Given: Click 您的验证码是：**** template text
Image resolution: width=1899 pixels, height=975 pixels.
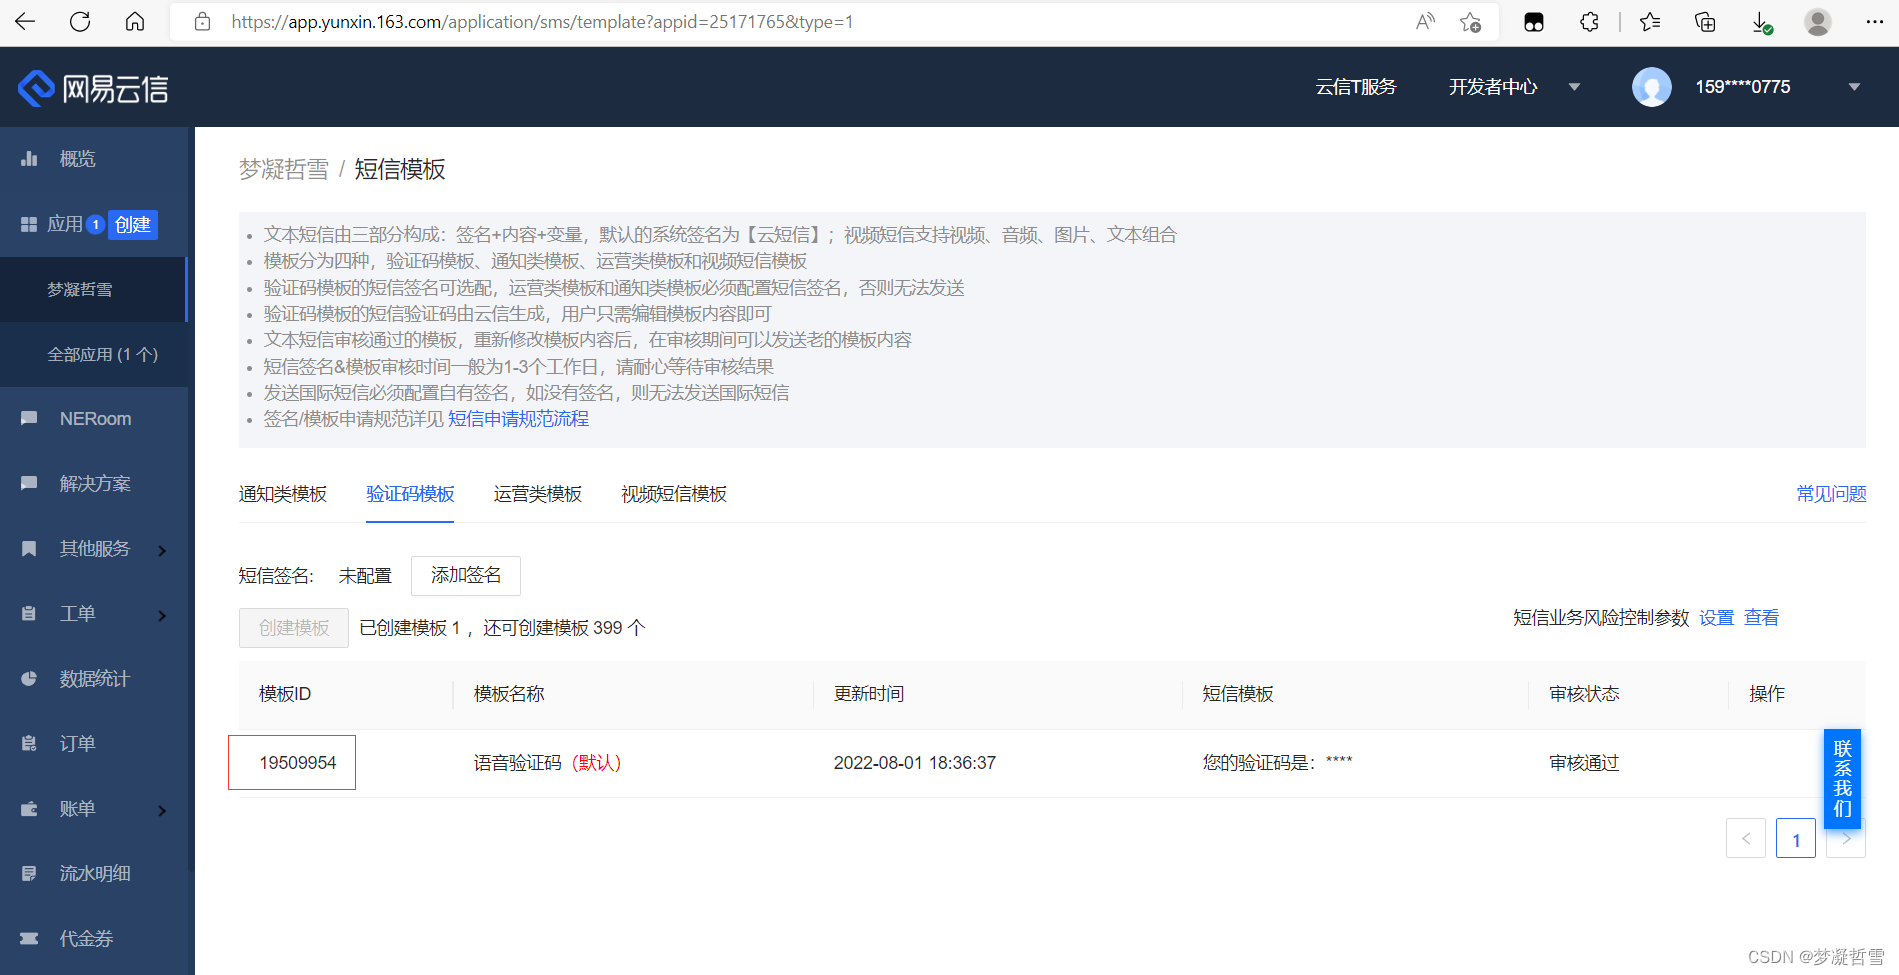Looking at the screenshot, I should [1277, 763].
